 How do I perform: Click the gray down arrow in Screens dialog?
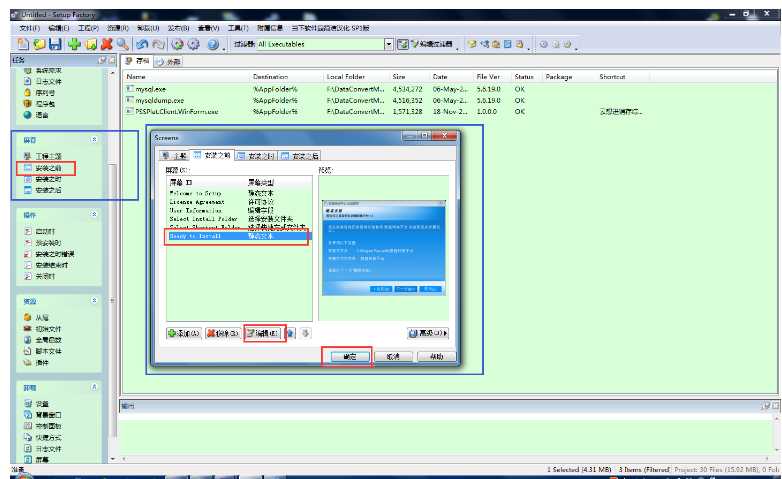[x=305, y=333]
